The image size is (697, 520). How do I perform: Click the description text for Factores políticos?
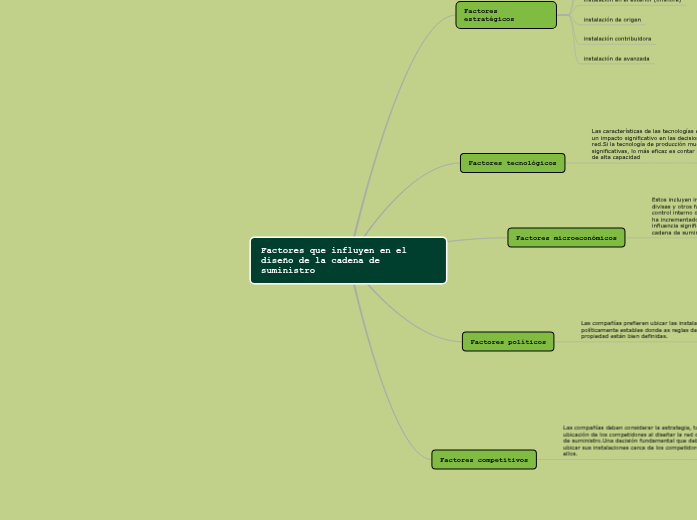[638, 330]
